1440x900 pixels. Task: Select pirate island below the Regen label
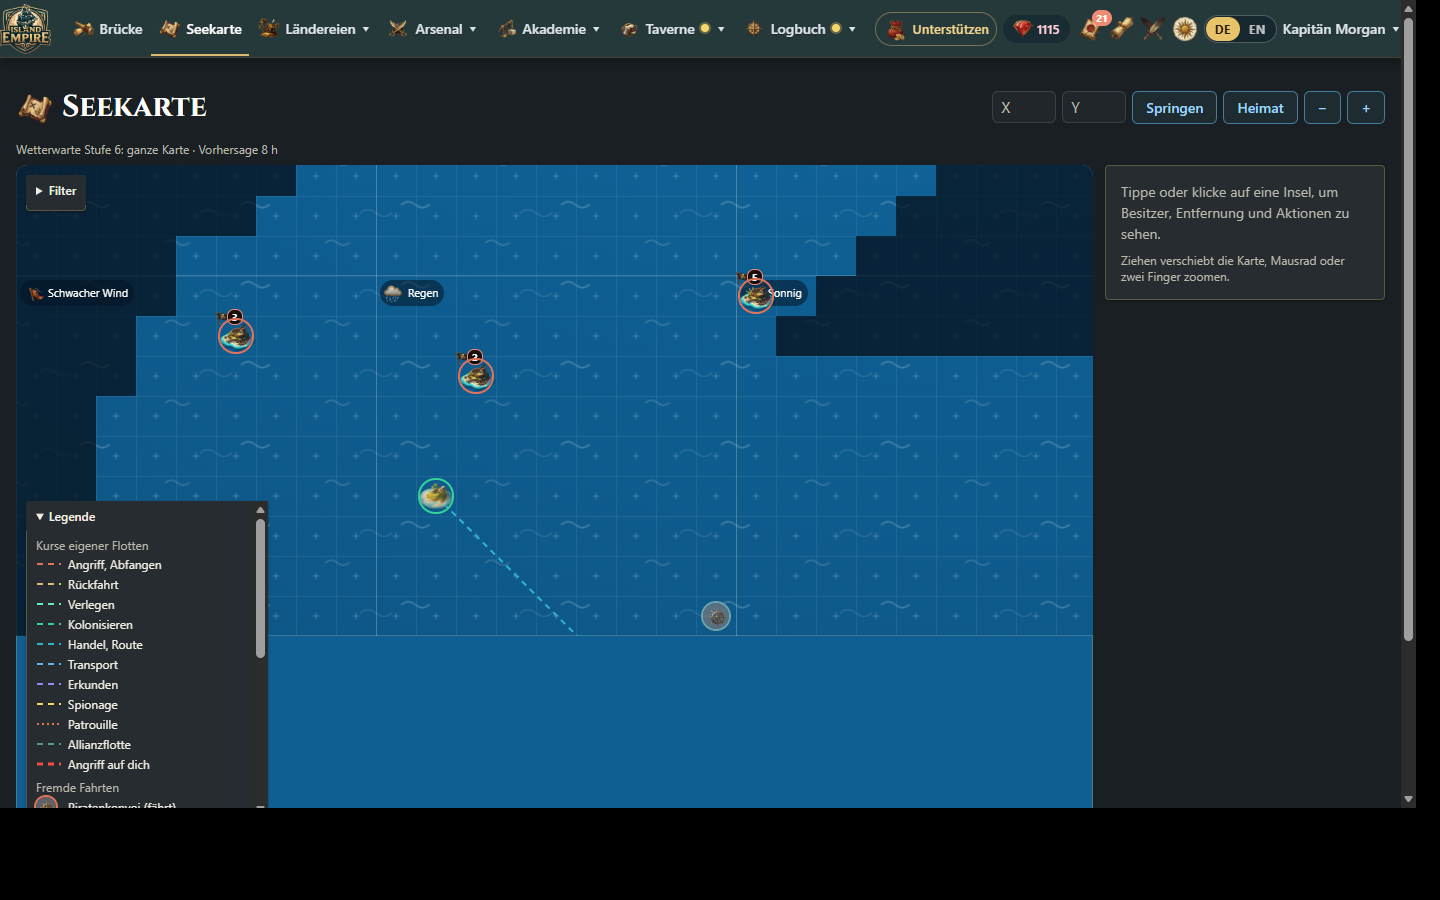click(x=475, y=375)
